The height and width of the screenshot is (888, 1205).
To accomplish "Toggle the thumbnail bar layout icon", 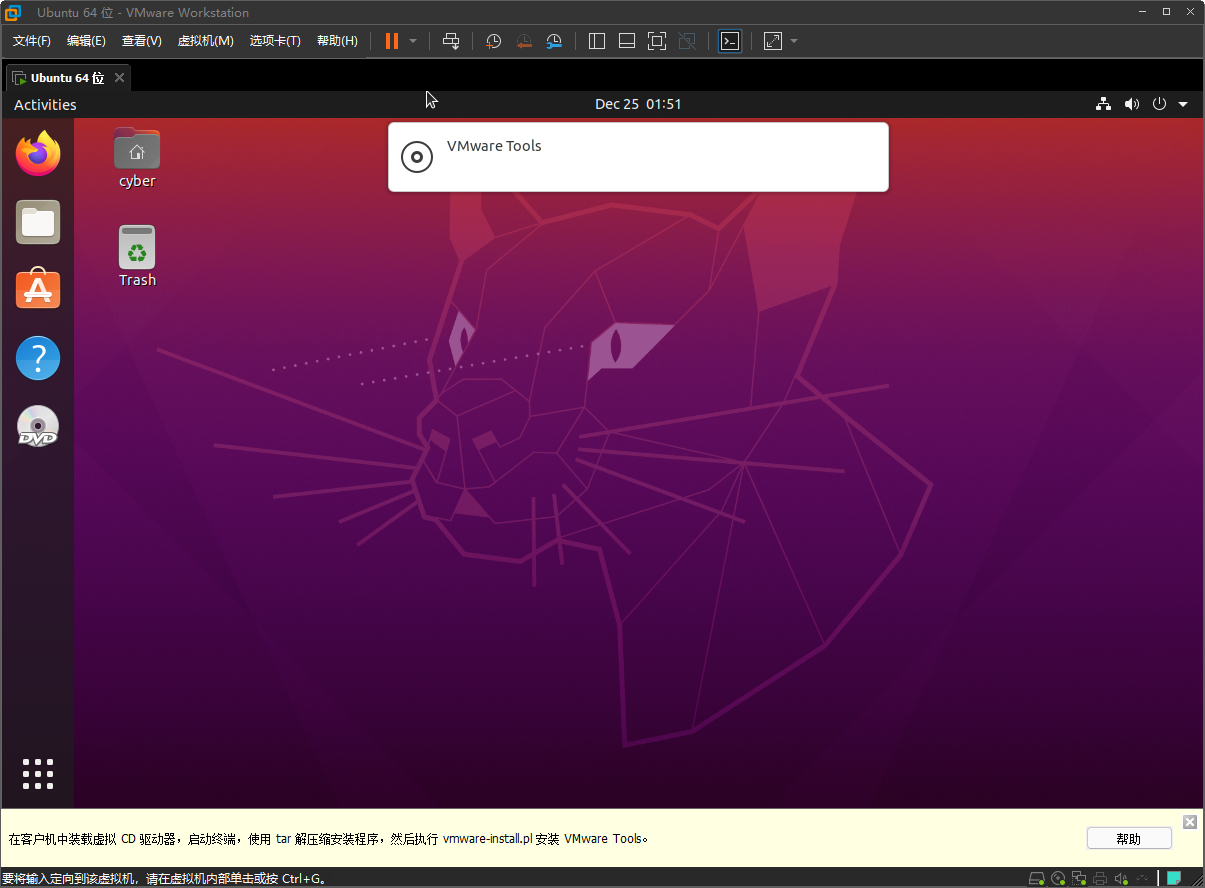I will click(627, 41).
